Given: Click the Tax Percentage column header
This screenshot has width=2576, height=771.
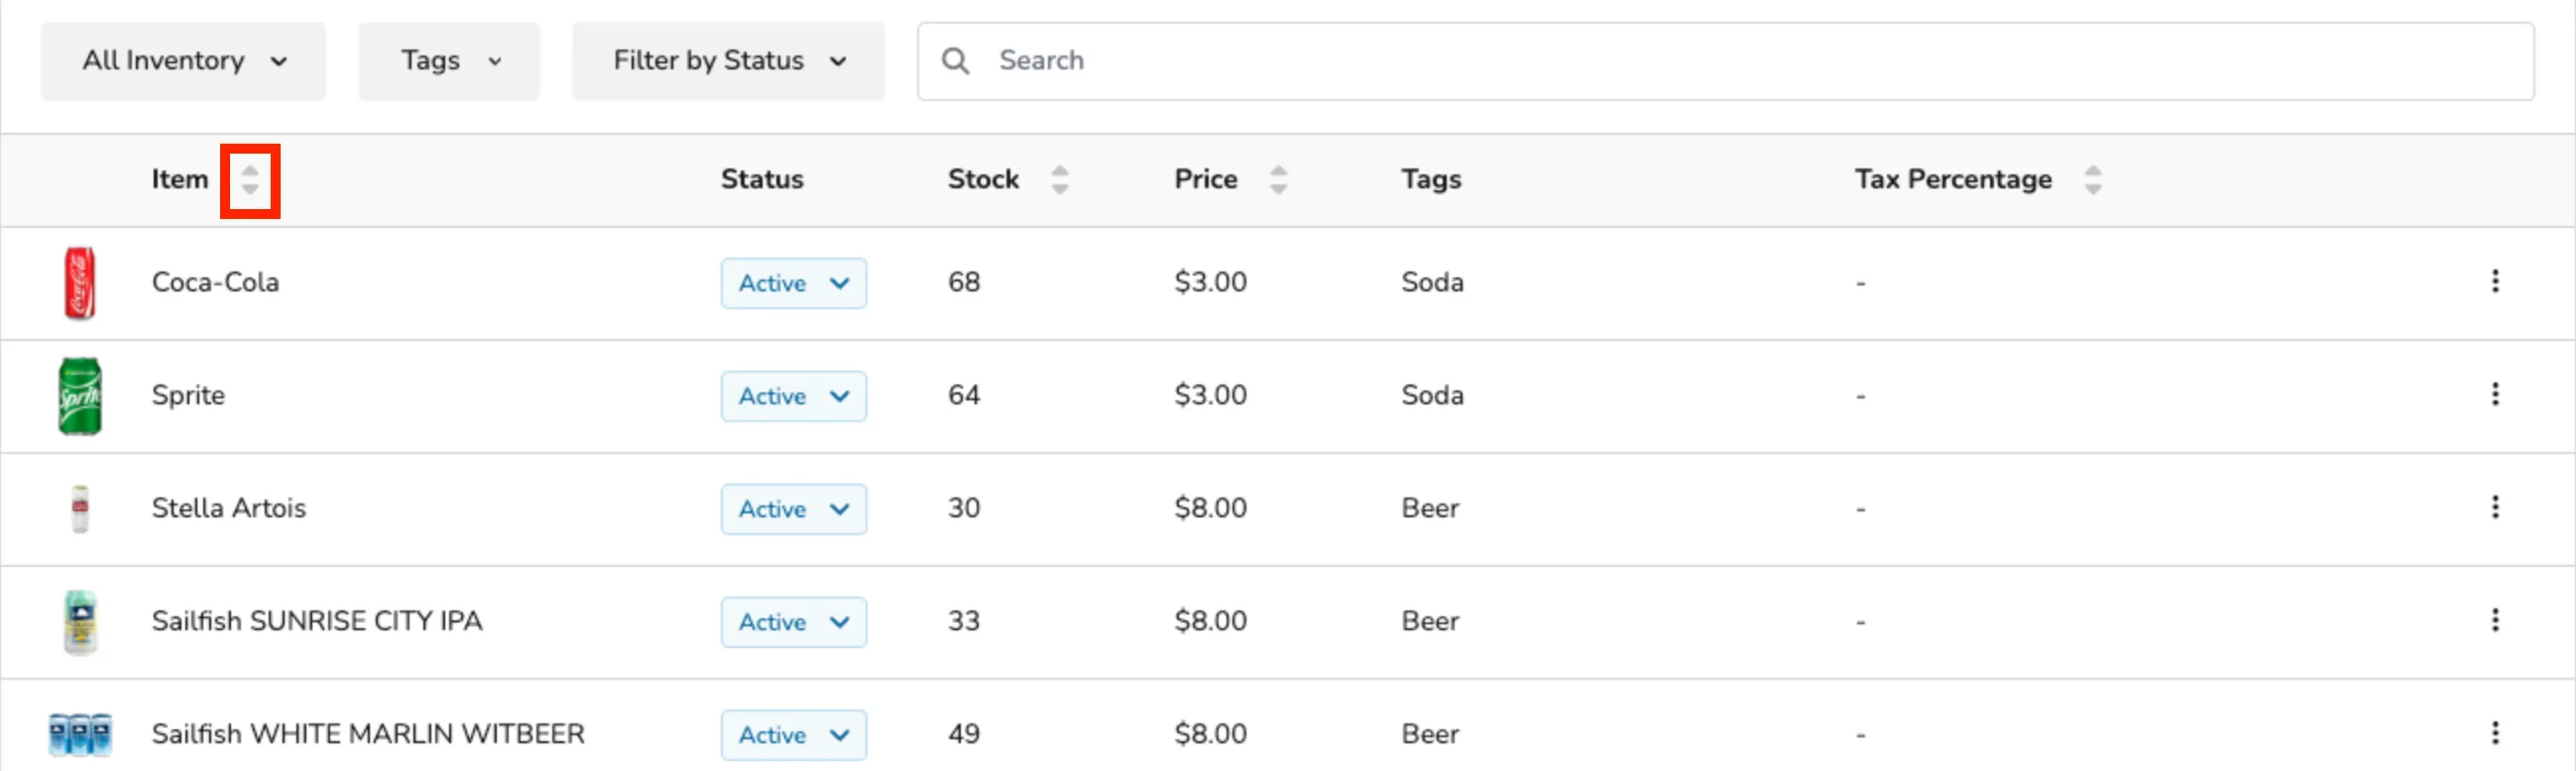Looking at the screenshot, I should point(1953,180).
